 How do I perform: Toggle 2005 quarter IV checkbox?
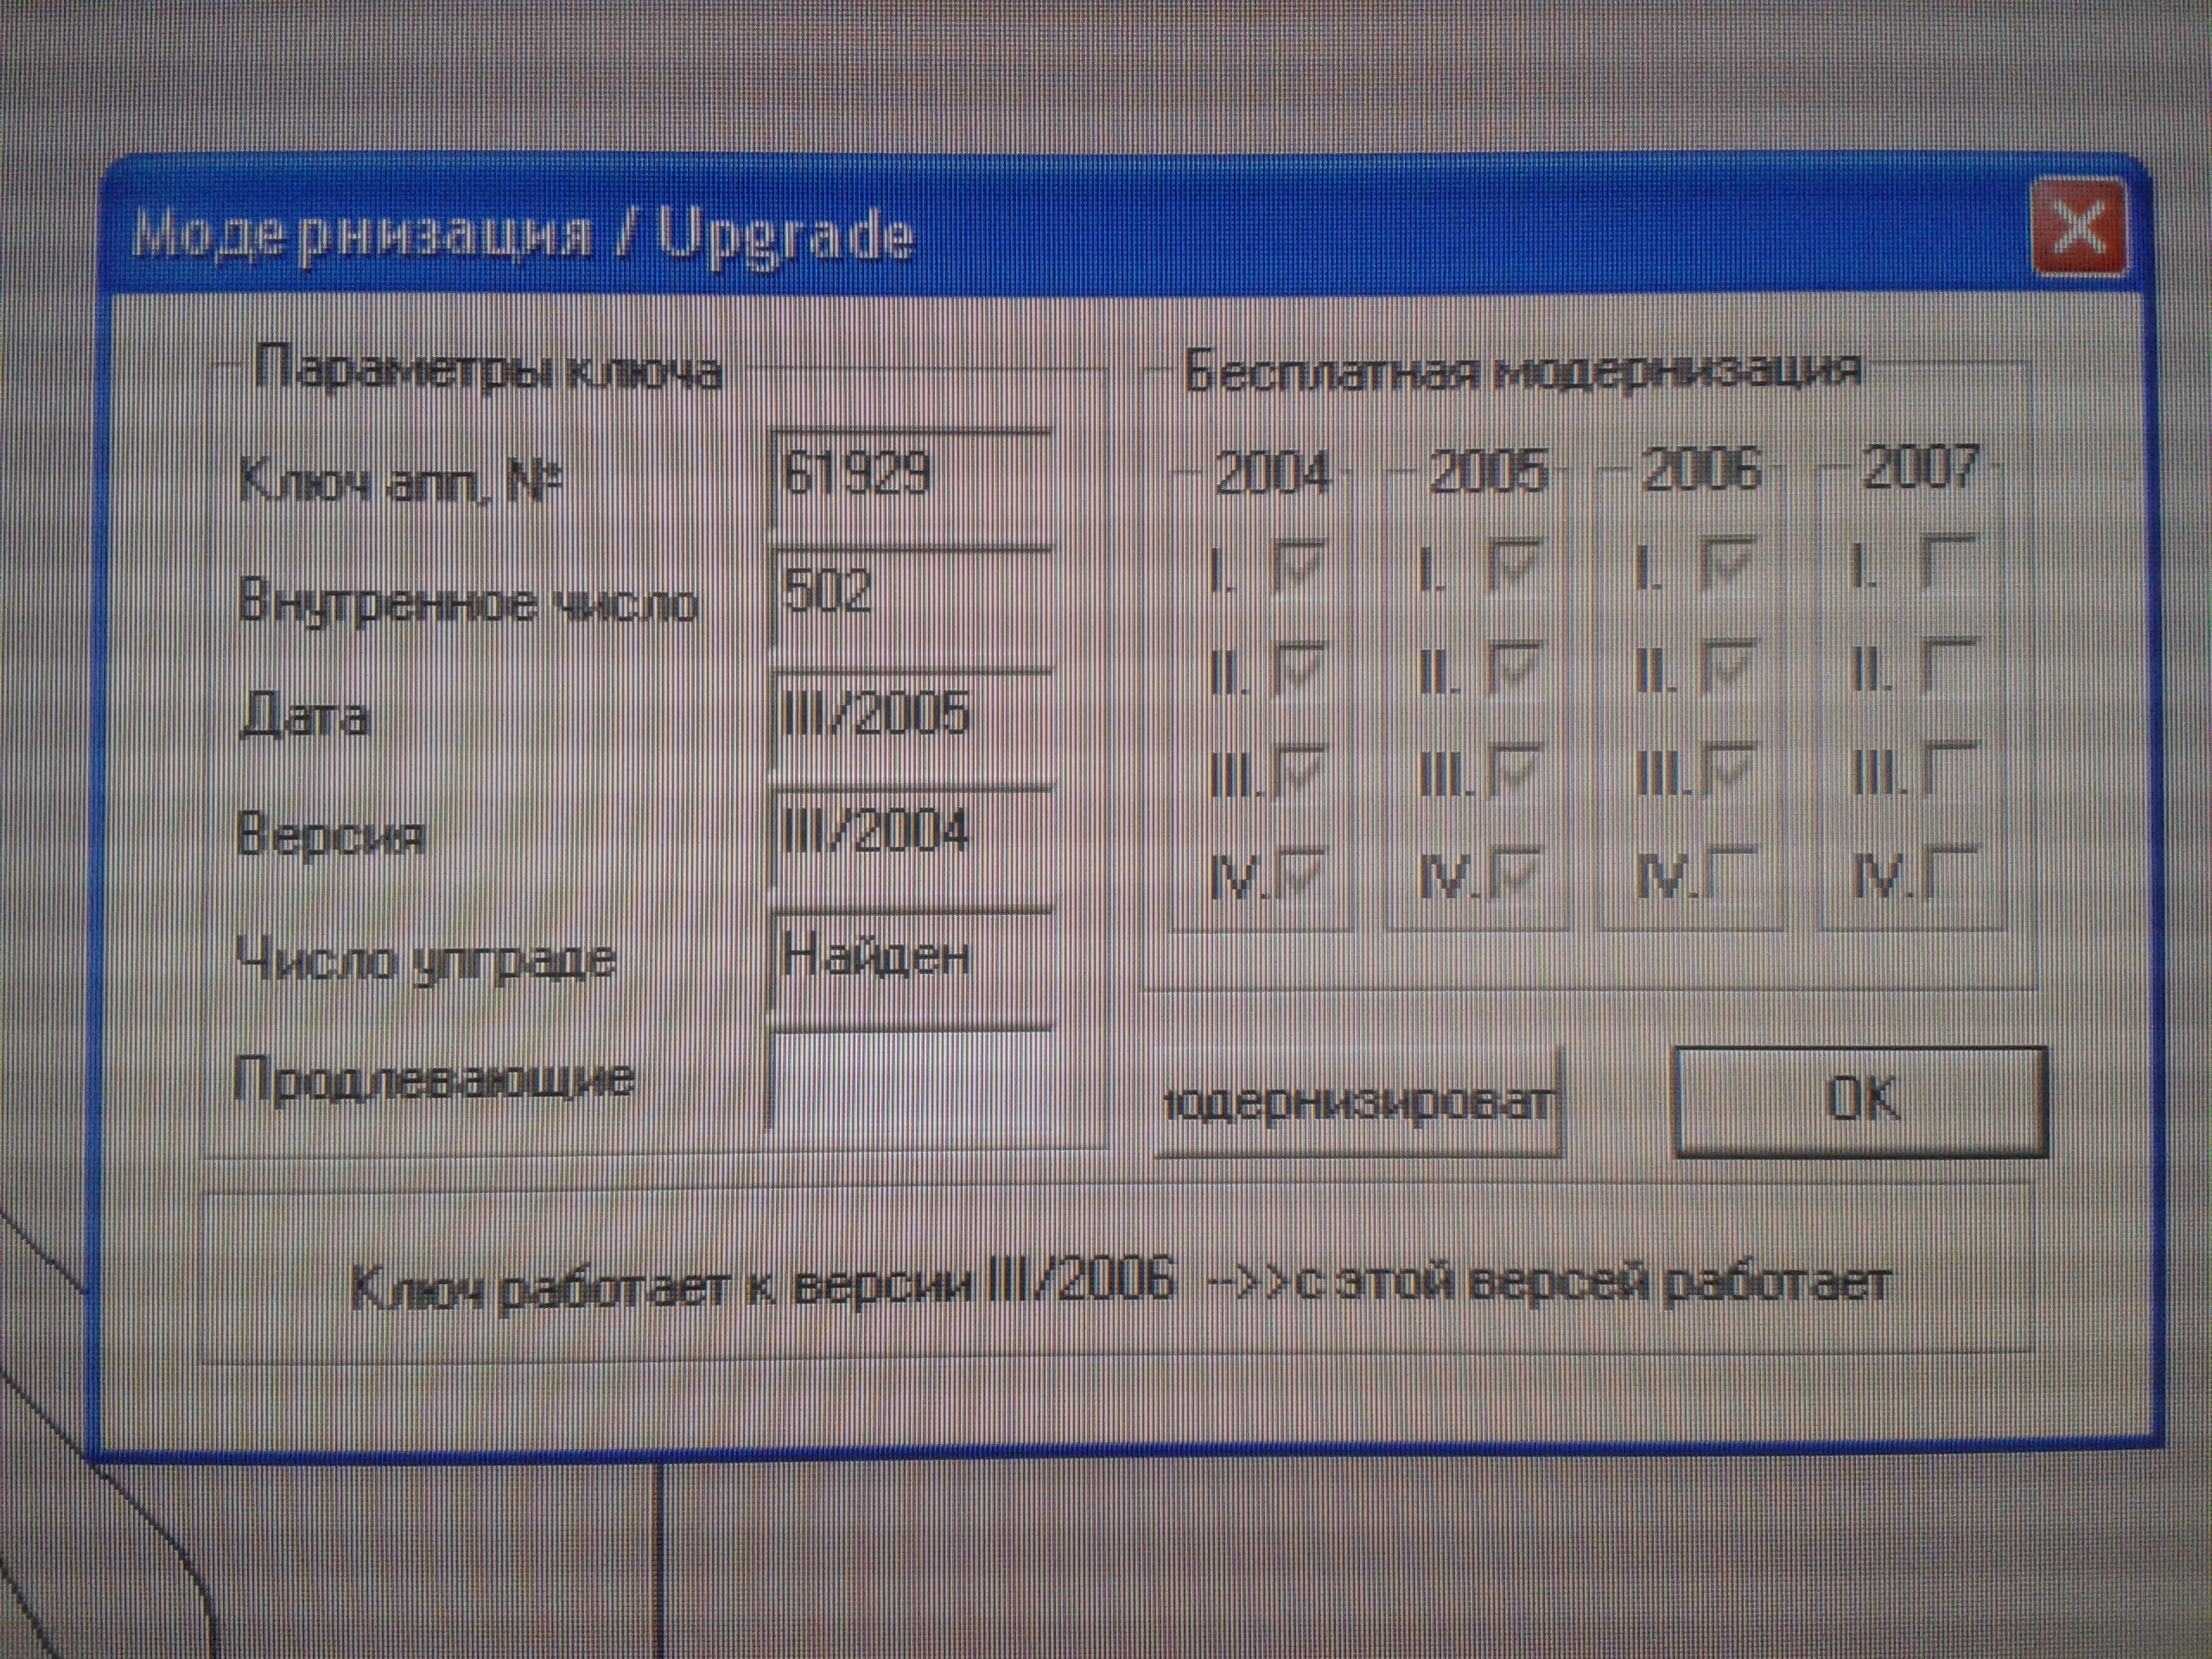point(1513,873)
